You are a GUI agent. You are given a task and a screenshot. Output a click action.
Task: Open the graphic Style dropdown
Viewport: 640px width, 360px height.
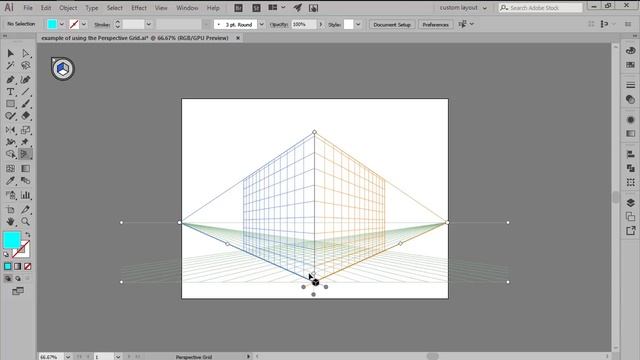(x=358, y=24)
